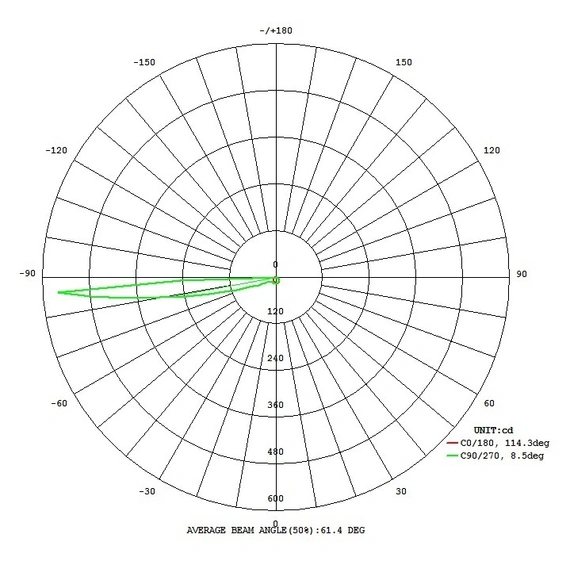This screenshot has height=570, width=570.
Task: Click the -150 angle label
Action: [x=144, y=62]
